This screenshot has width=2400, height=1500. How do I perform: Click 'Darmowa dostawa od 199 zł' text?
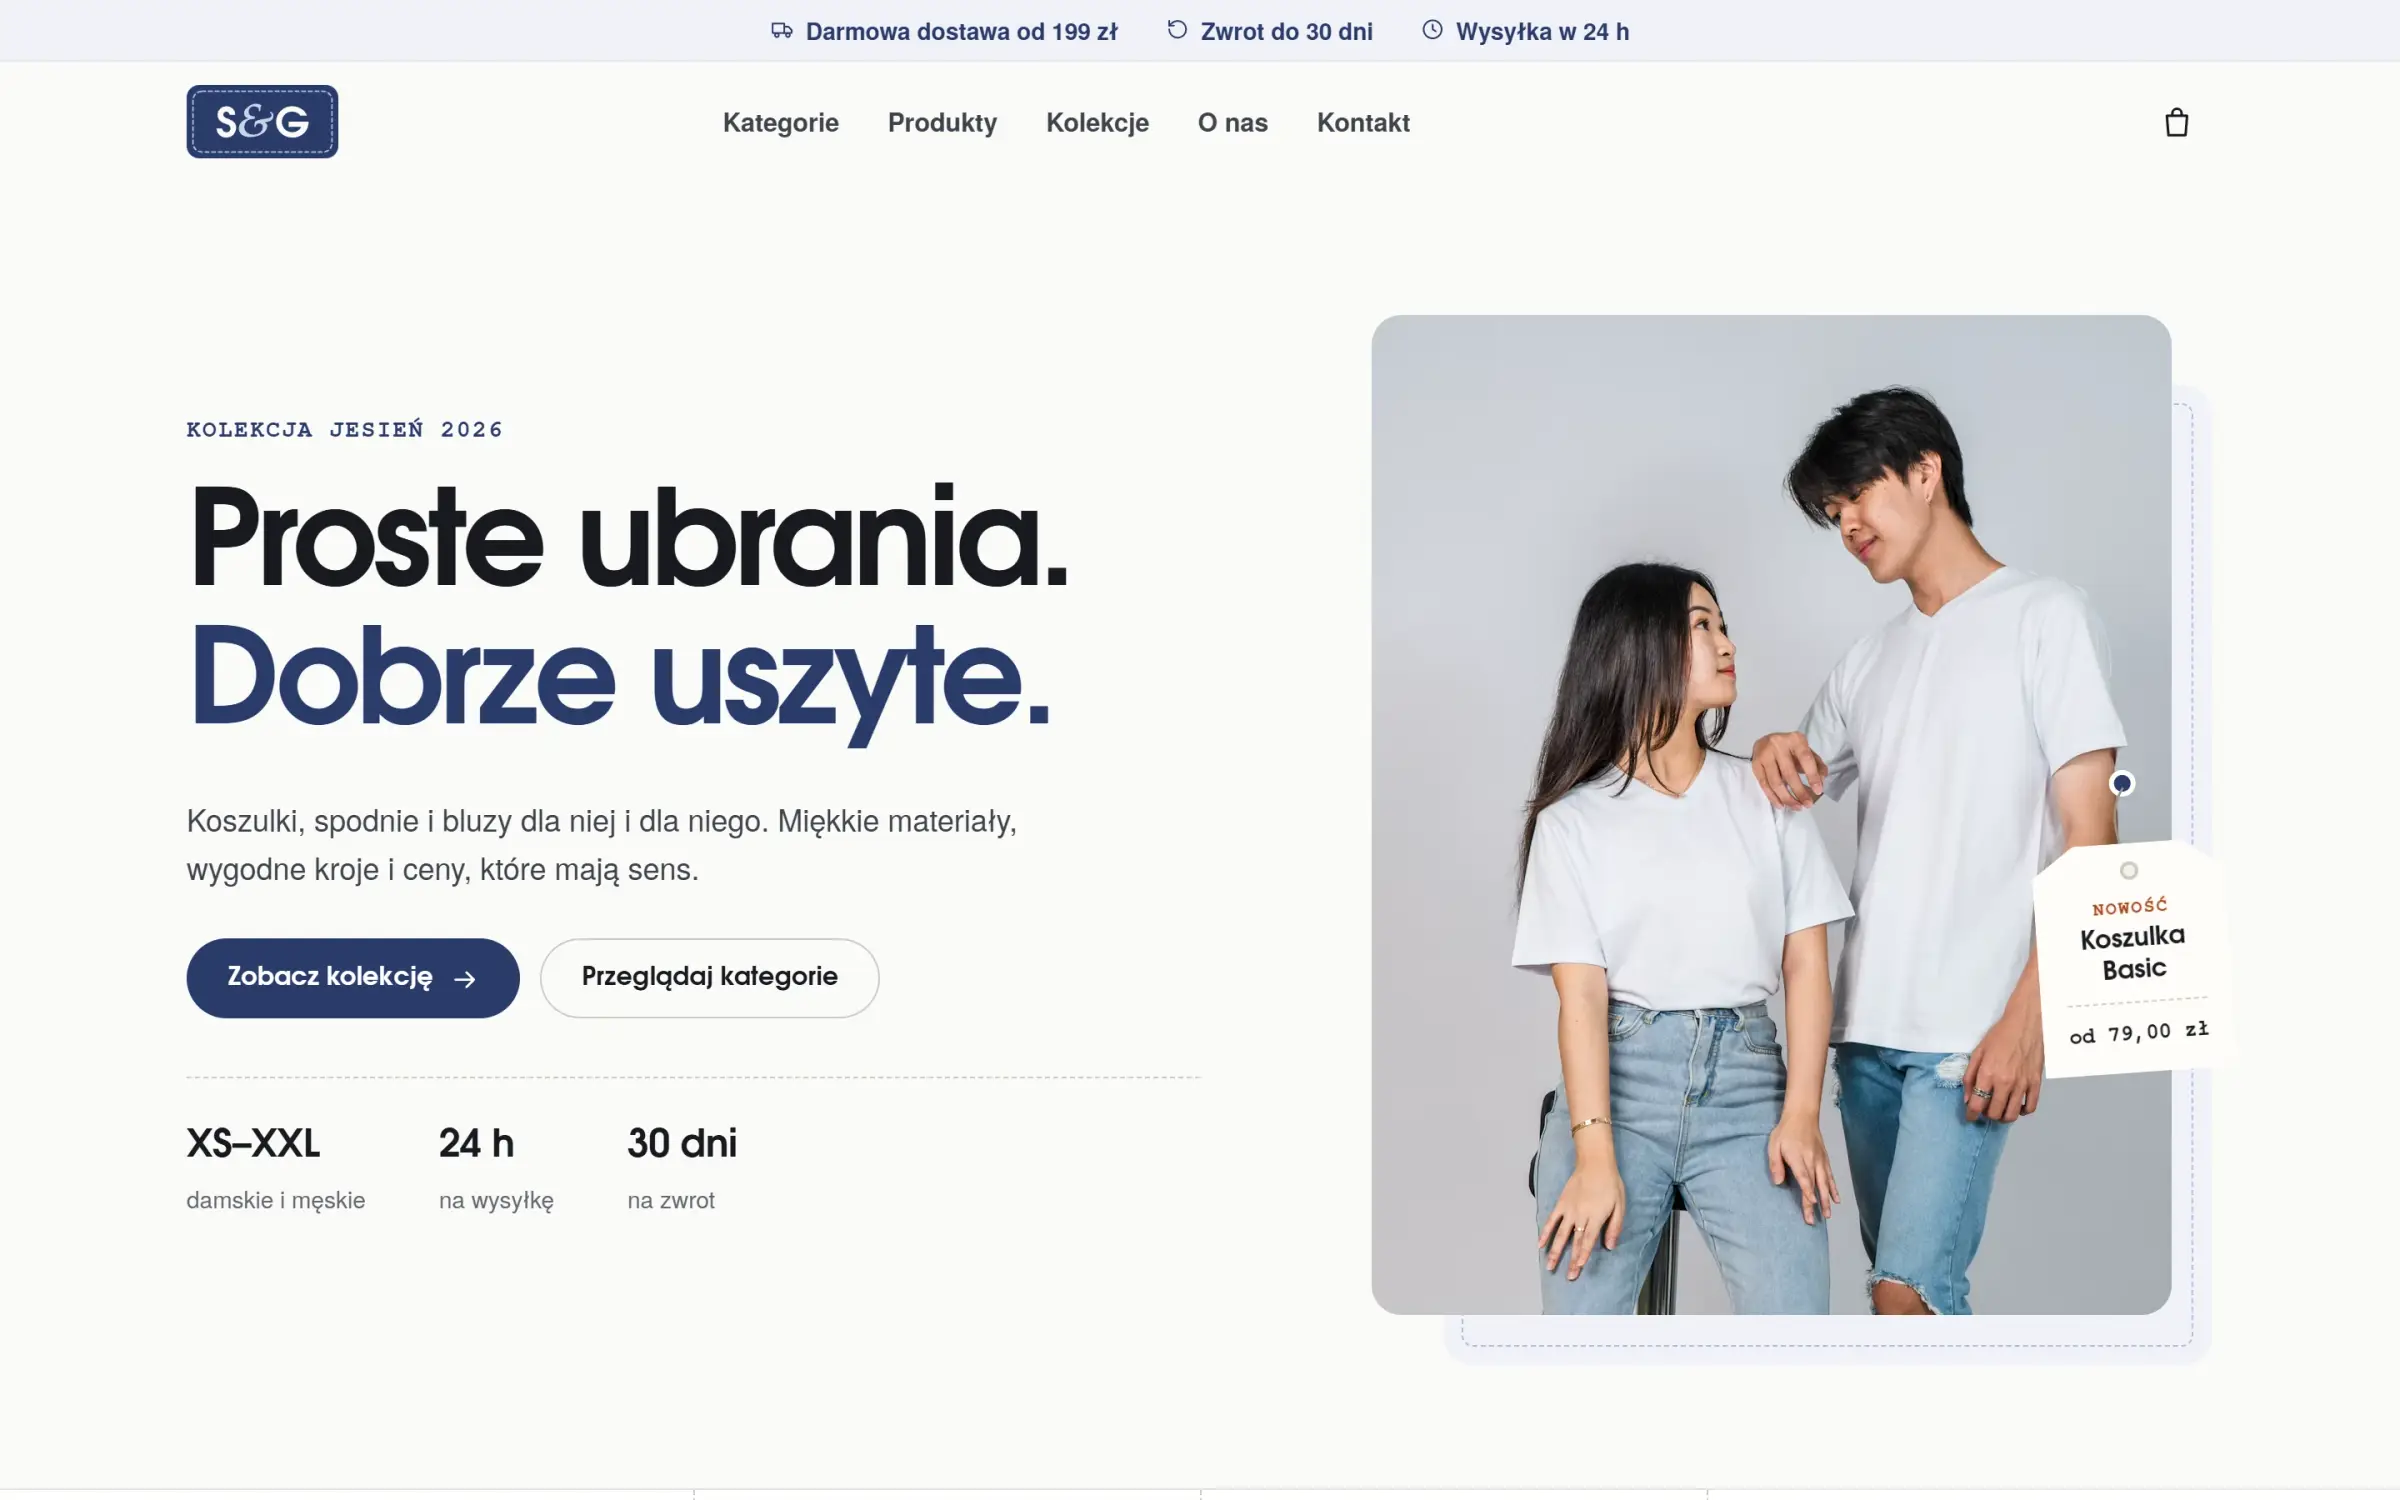[961, 32]
